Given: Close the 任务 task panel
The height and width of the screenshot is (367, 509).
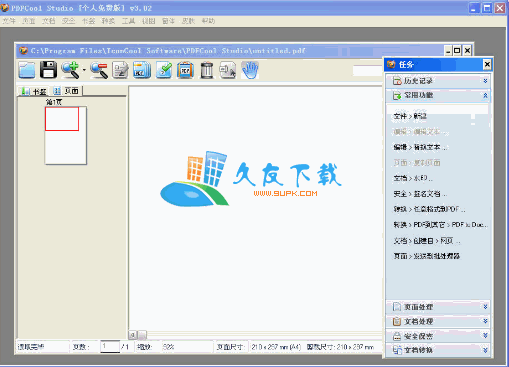Looking at the screenshot, I should (487, 64).
